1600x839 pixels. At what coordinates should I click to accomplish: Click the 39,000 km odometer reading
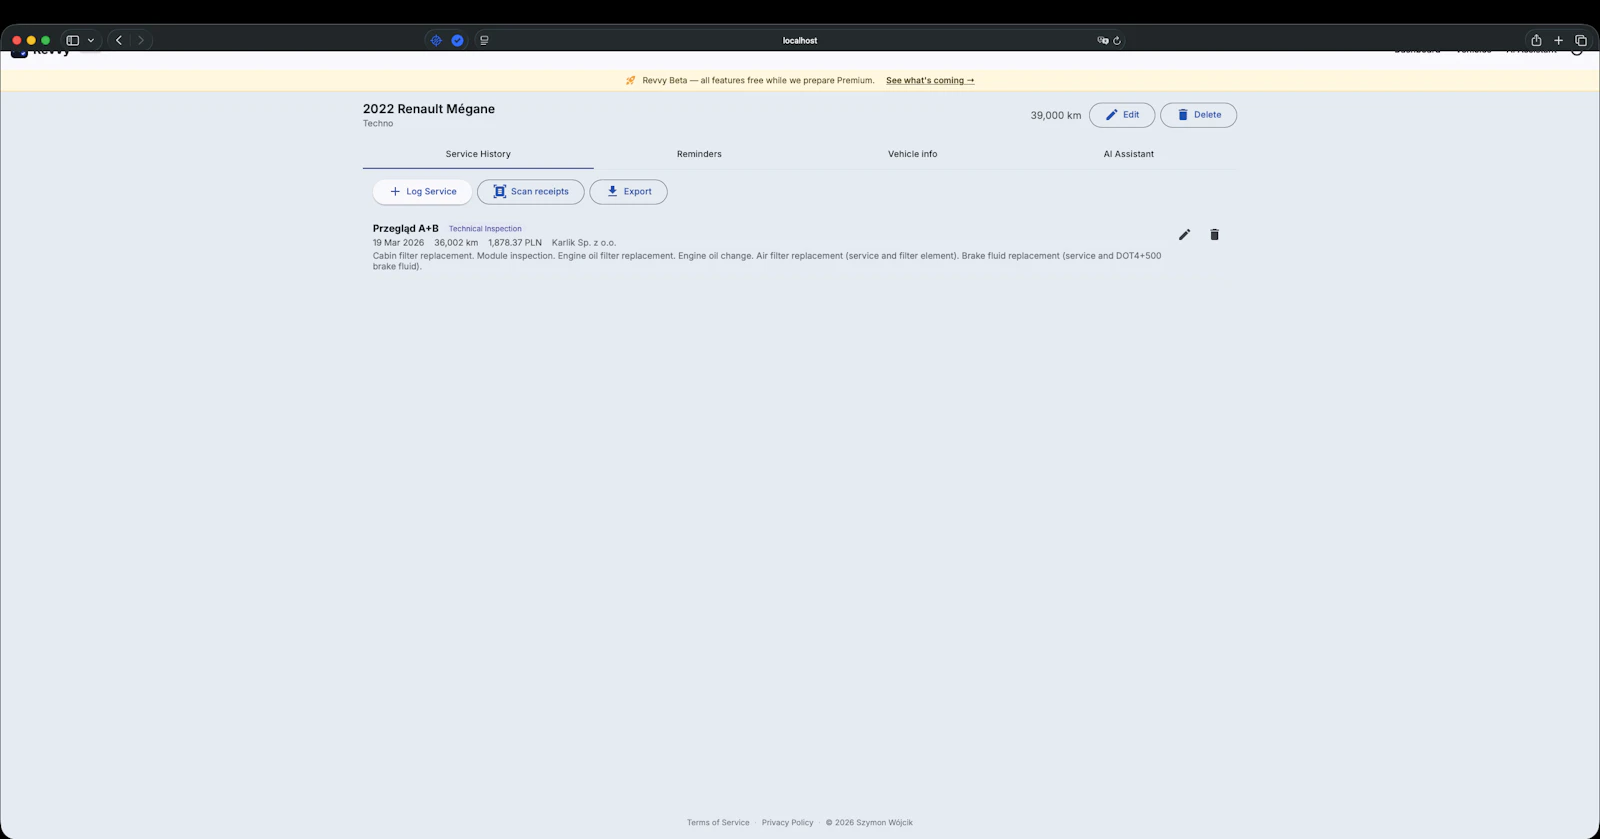pos(1056,116)
